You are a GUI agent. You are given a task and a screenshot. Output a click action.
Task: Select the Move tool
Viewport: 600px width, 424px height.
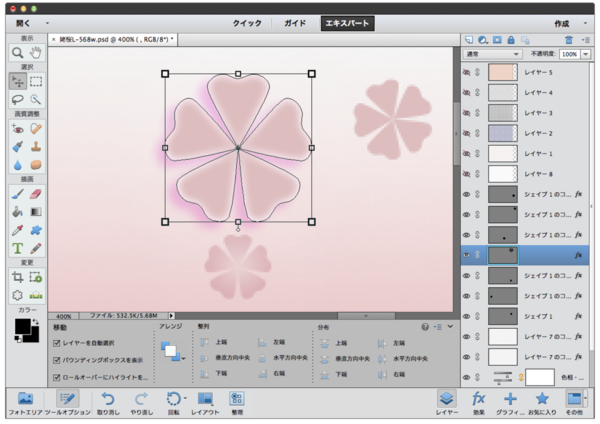pos(18,81)
